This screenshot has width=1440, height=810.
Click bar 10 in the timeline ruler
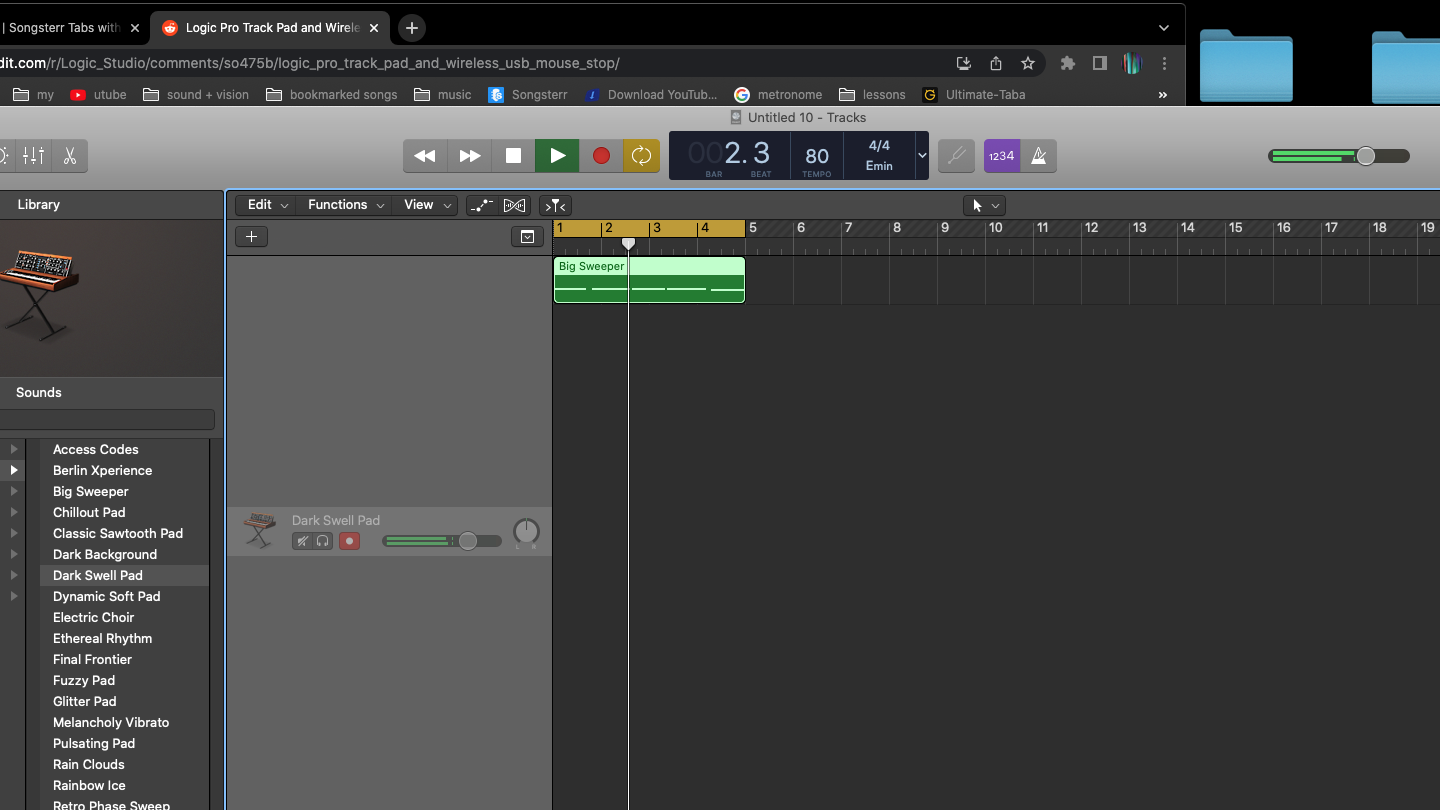coord(995,228)
